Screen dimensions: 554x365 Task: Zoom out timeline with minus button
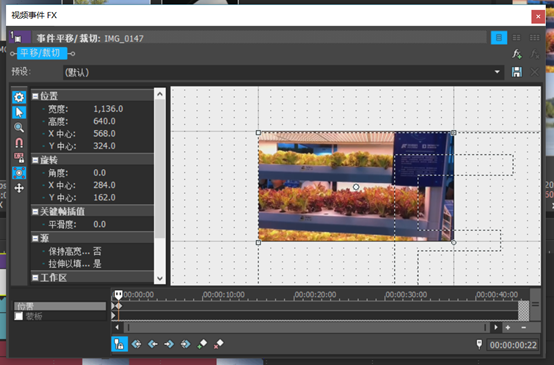pyautogui.click(x=524, y=328)
